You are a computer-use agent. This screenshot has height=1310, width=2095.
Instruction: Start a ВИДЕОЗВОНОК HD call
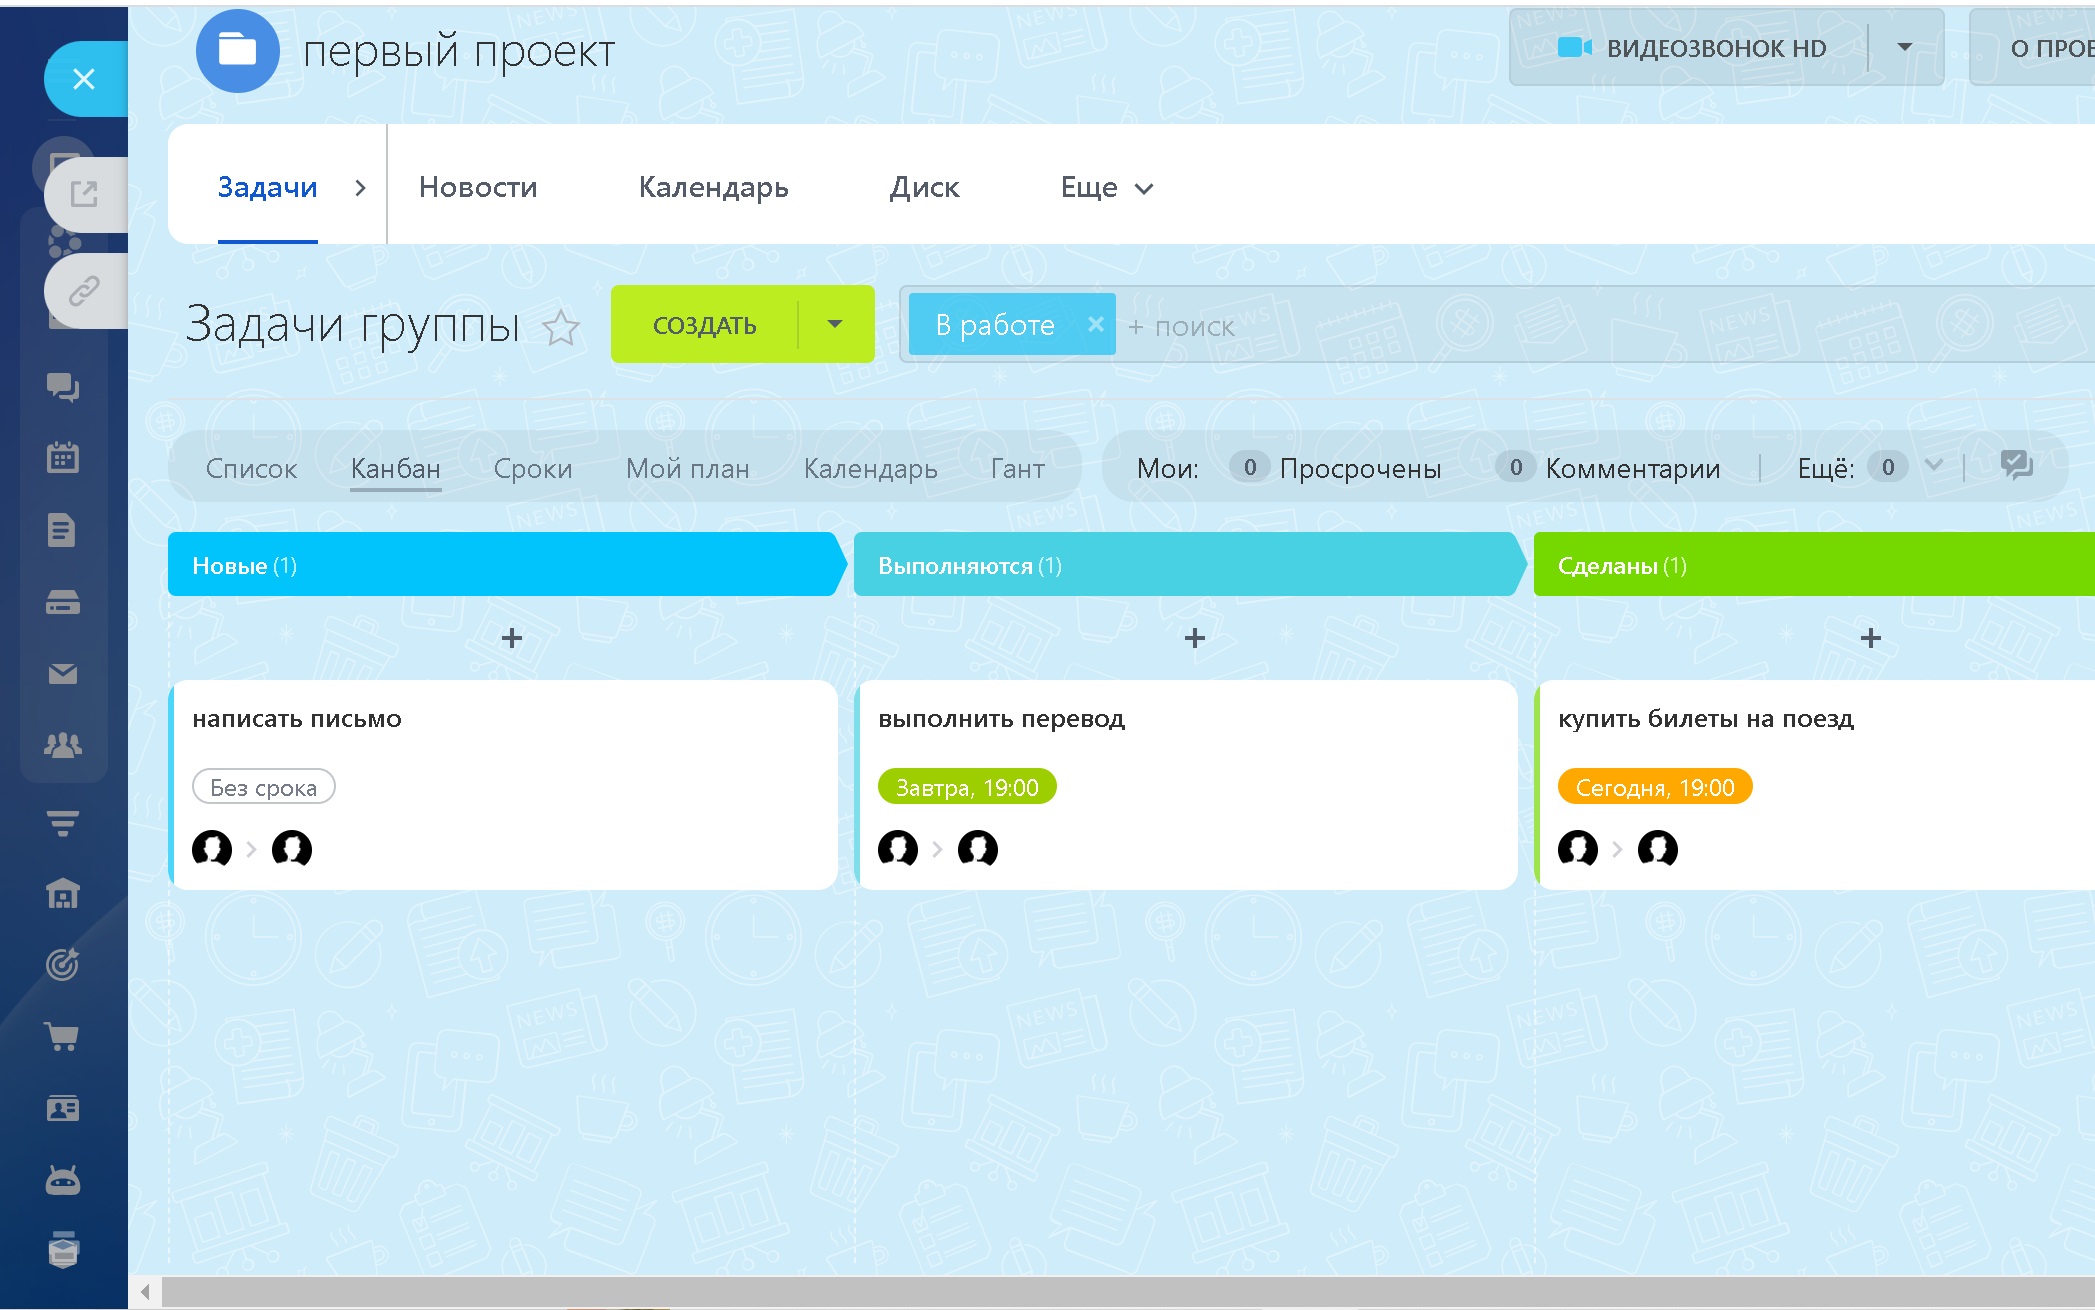tap(1692, 47)
